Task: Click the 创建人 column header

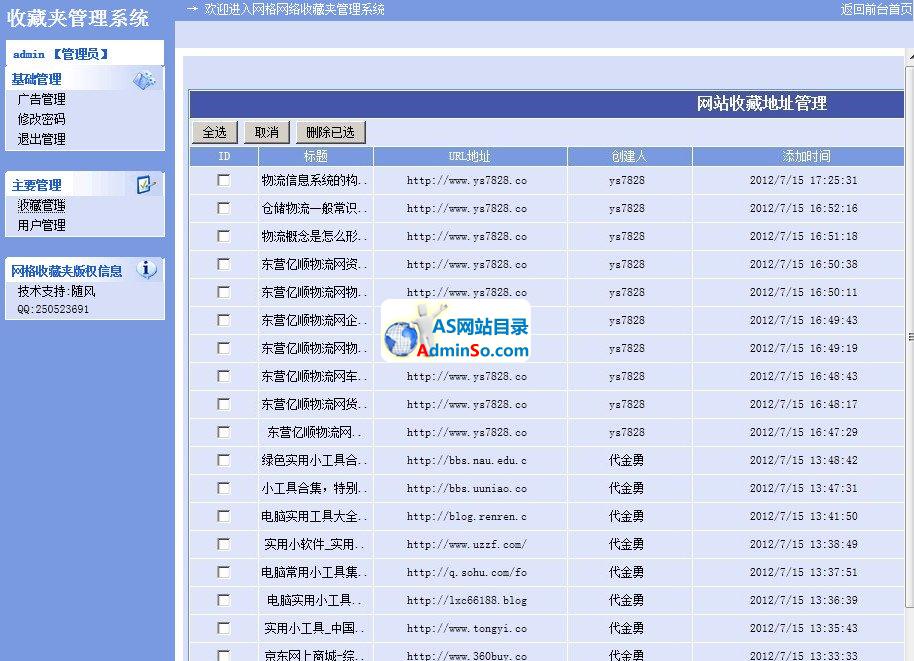Action: coord(630,156)
